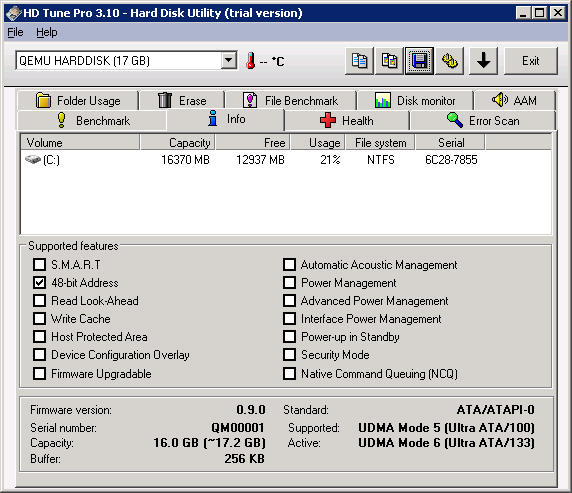
Task: Switch to the Error Scan tab
Action: [x=482, y=120]
